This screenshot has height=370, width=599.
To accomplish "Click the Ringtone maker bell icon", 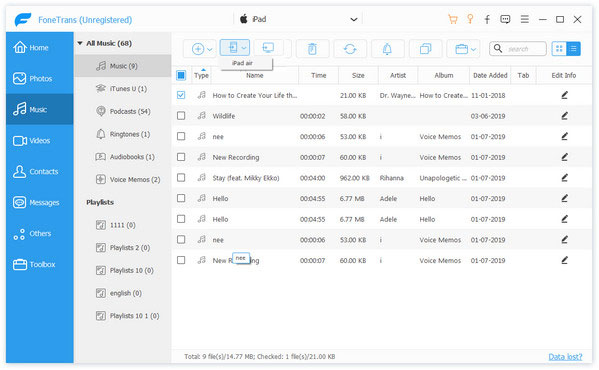I will pos(387,49).
